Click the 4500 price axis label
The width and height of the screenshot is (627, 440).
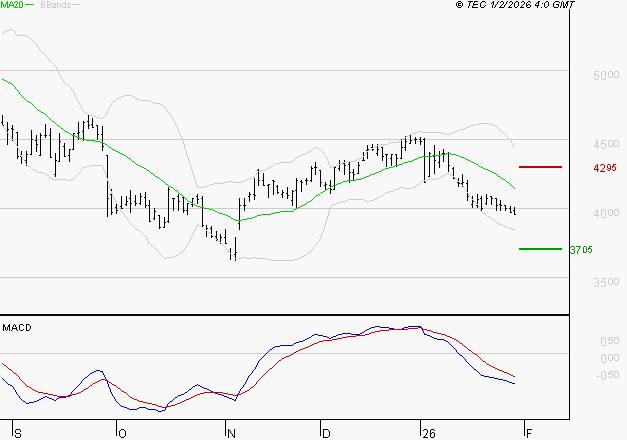[606, 144]
